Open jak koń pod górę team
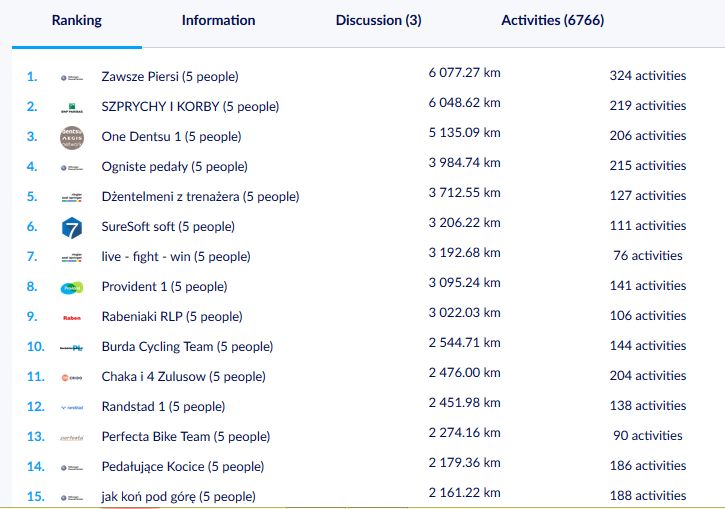Viewport: 725px width, 509px height. coord(178,497)
